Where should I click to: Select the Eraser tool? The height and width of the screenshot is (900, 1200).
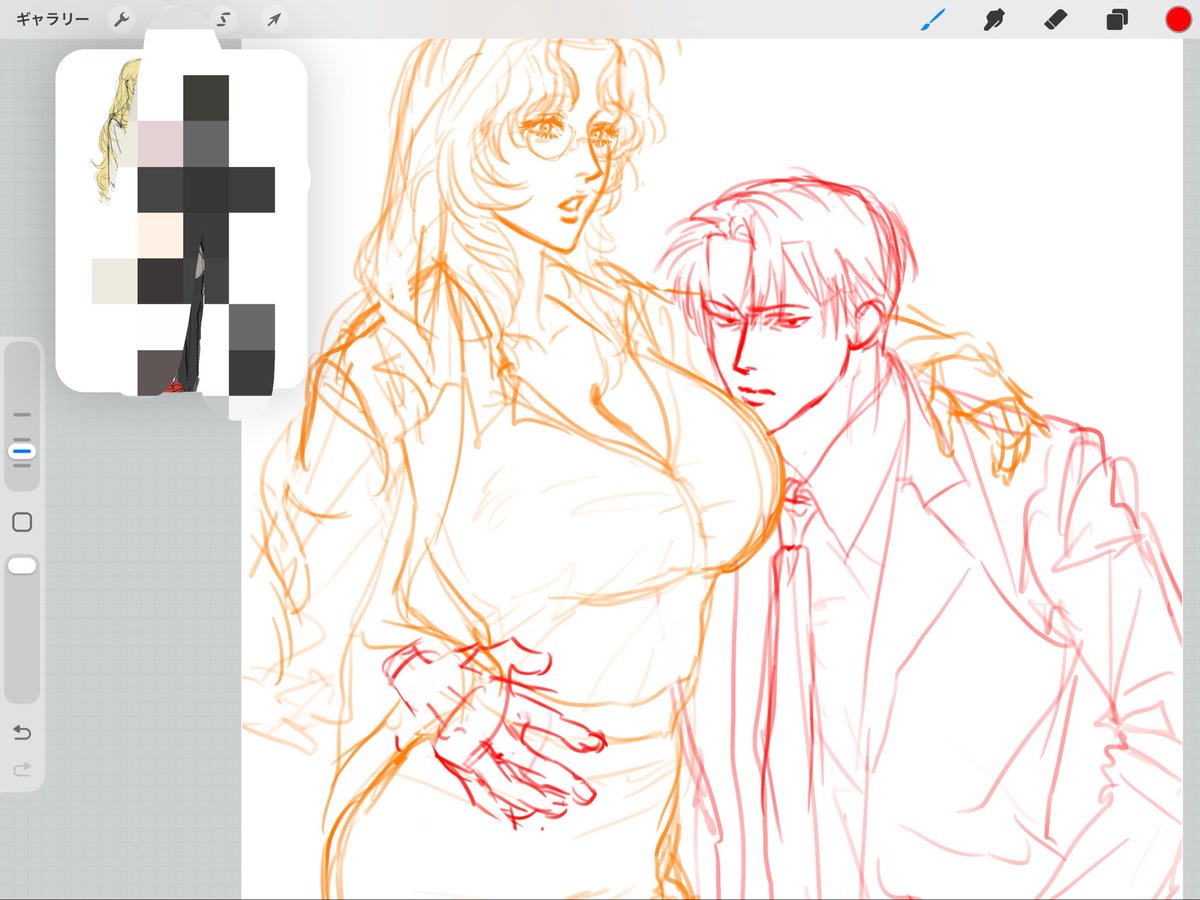[1055, 20]
